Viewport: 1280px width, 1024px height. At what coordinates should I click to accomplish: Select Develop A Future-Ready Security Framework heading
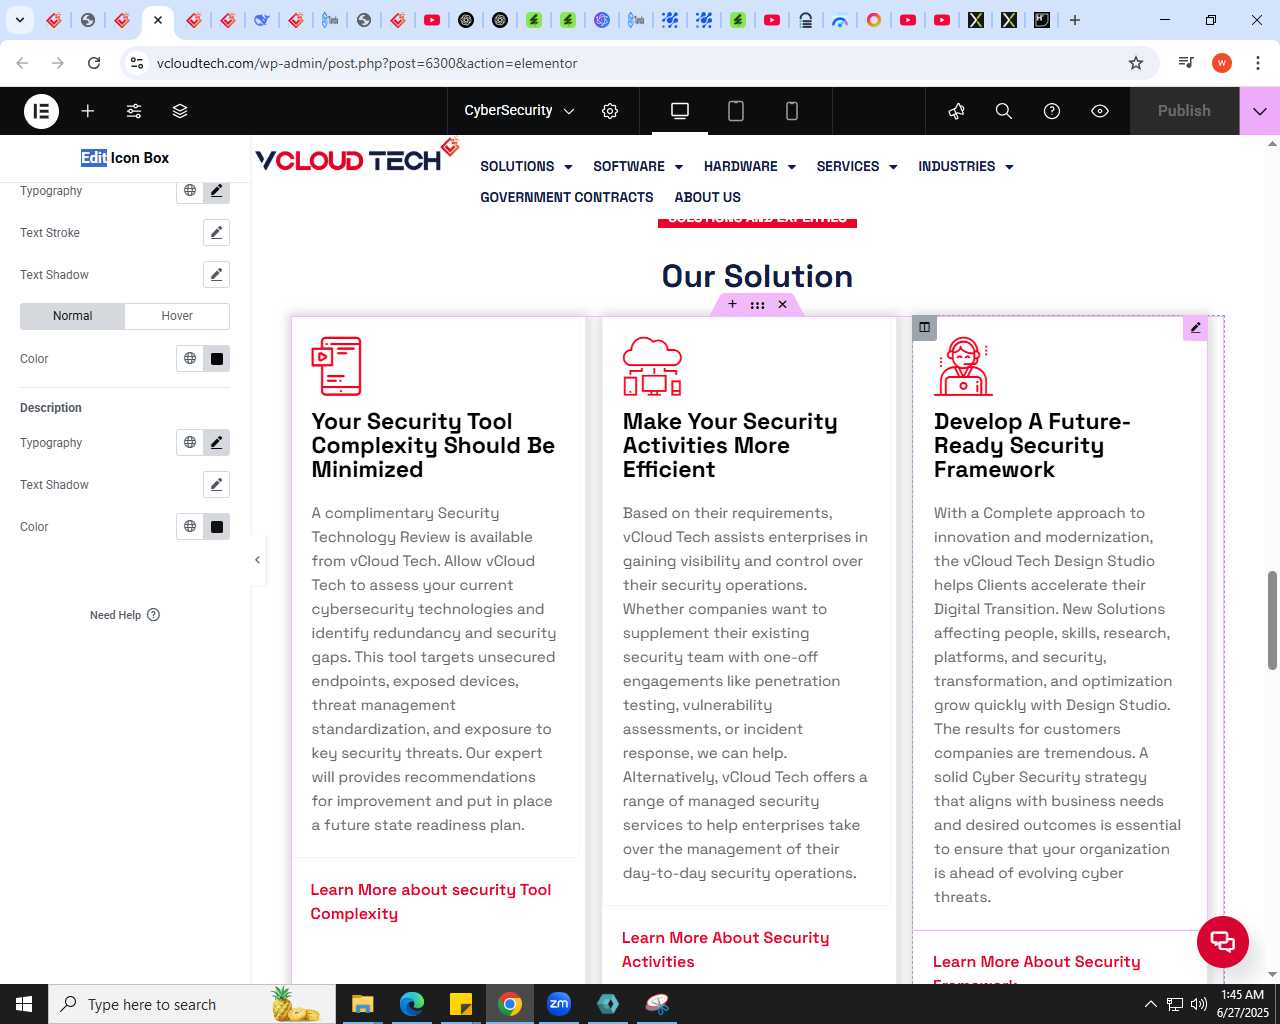[x=1032, y=446]
